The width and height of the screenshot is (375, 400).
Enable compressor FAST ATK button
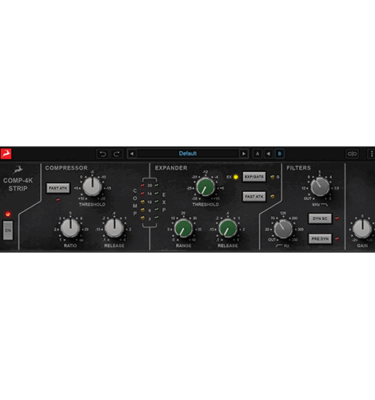click(58, 188)
